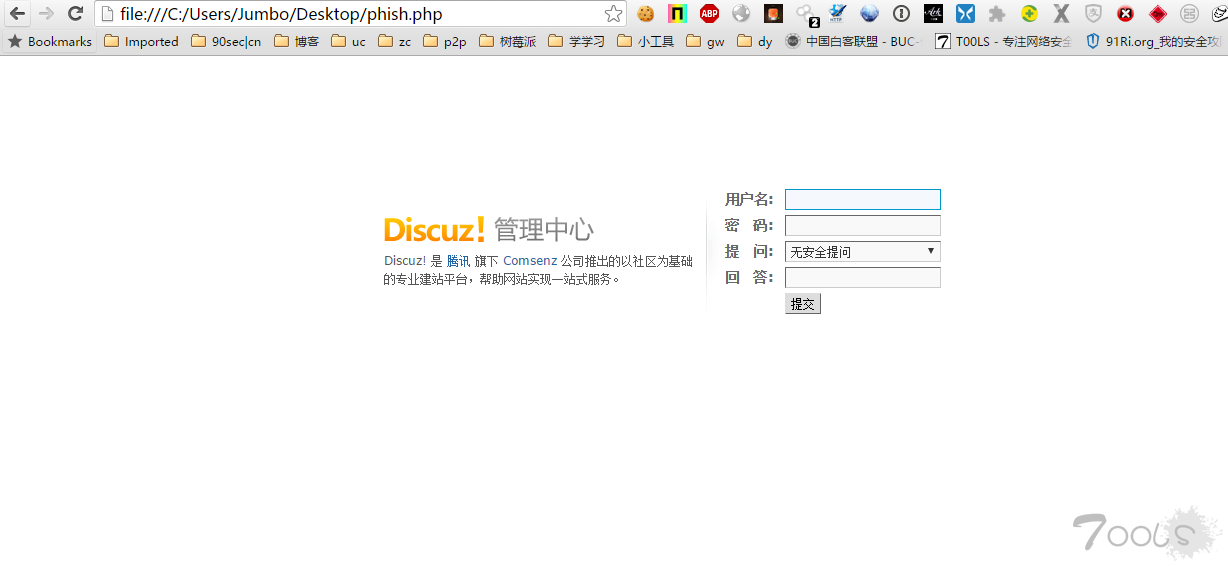Expand the 小工具 bookmark folder
This screenshot has height=566, width=1228.
click(646, 42)
